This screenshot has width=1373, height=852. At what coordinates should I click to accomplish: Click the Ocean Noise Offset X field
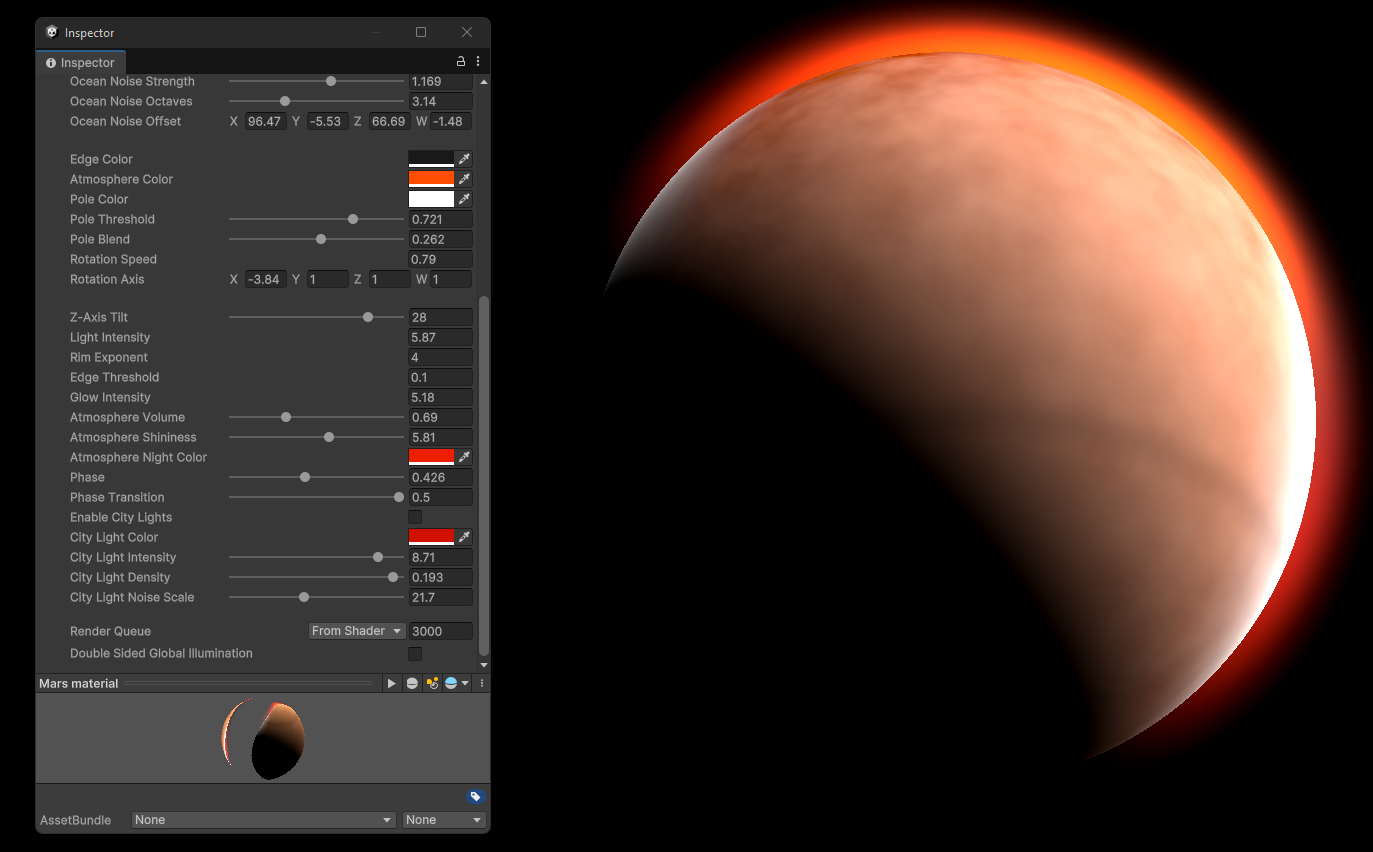coord(266,121)
